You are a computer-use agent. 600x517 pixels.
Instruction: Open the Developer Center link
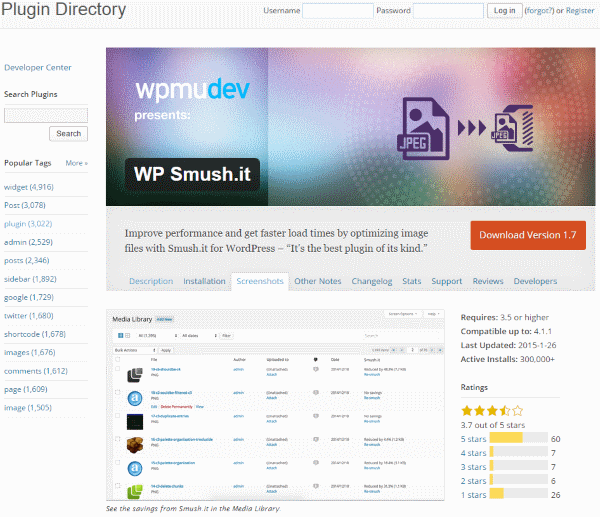click(38, 68)
